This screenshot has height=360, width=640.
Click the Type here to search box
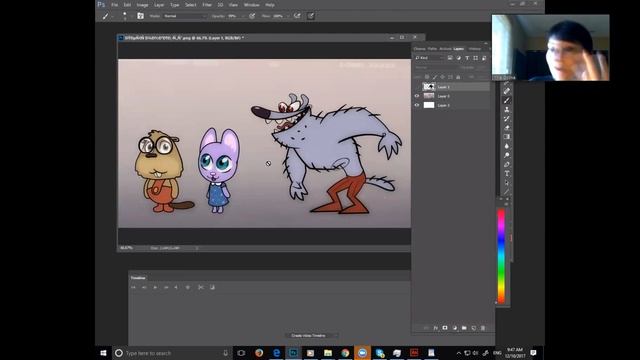pyautogui.click(x=171, y=353)
